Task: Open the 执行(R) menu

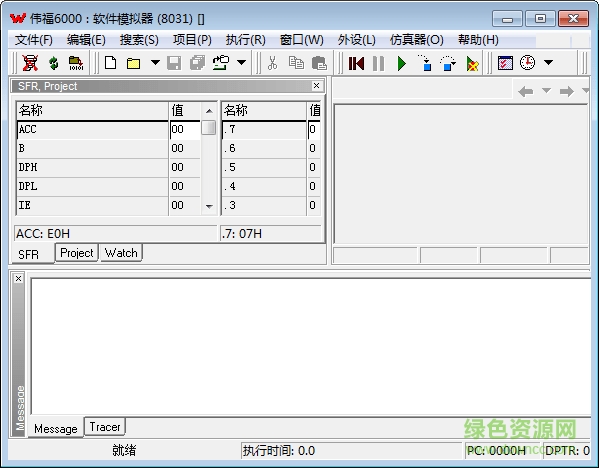Action: point(245,40)
